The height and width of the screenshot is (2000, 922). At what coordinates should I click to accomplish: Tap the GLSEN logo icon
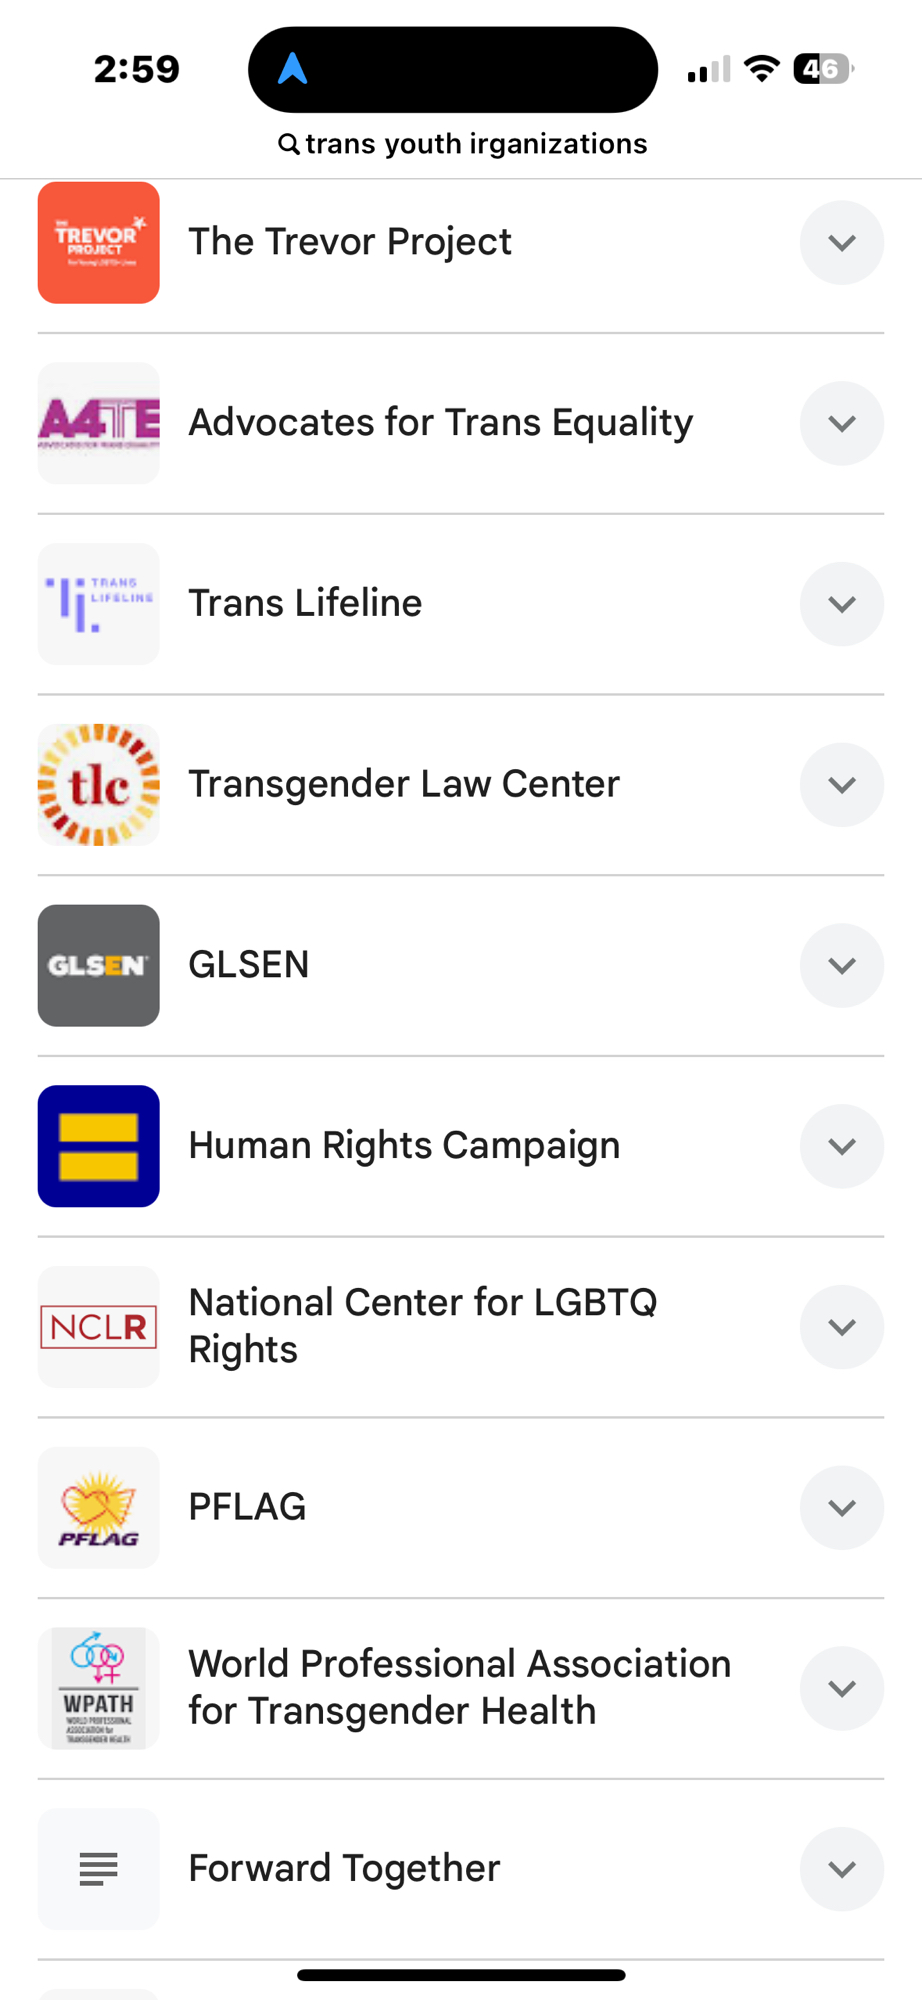point(98,965)
